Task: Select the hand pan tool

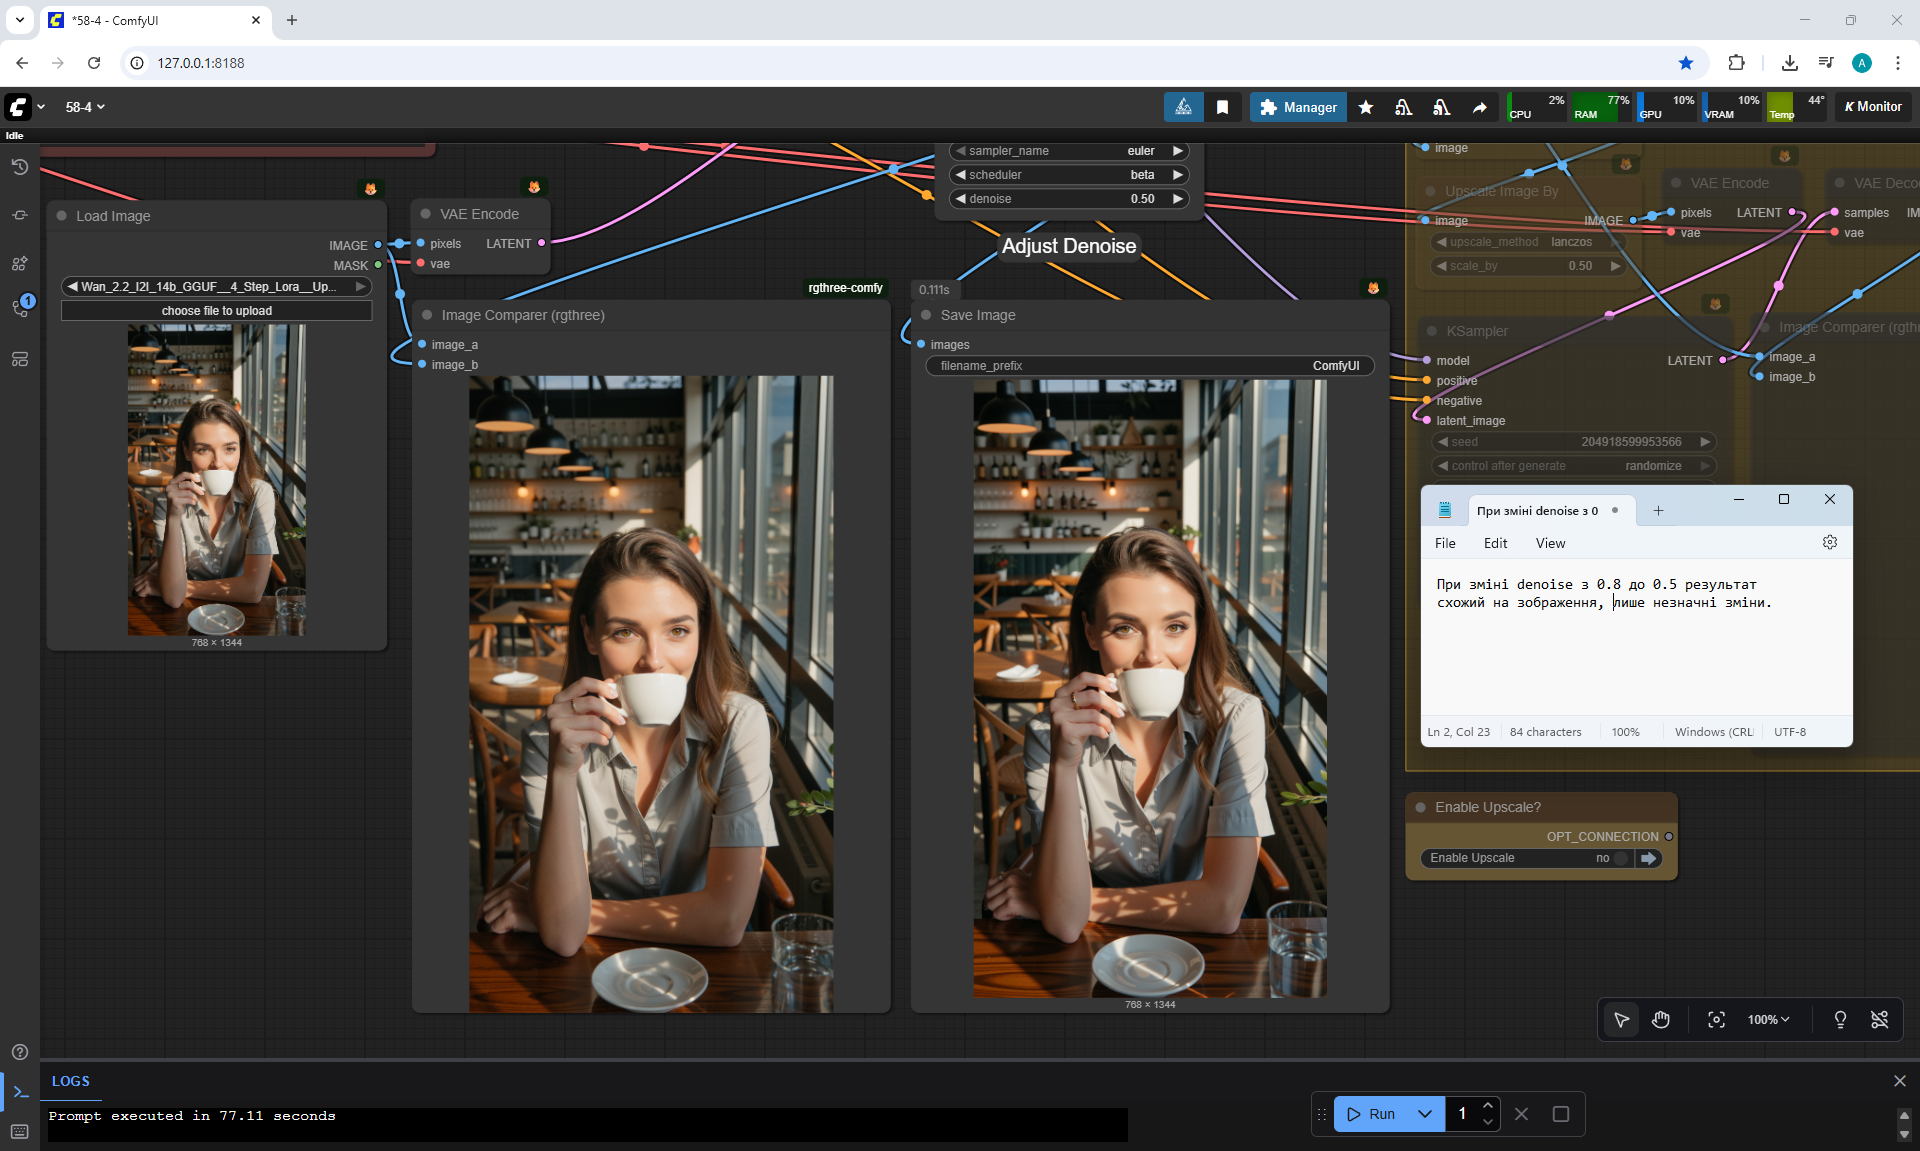Action: [x=1661, y=1019]
